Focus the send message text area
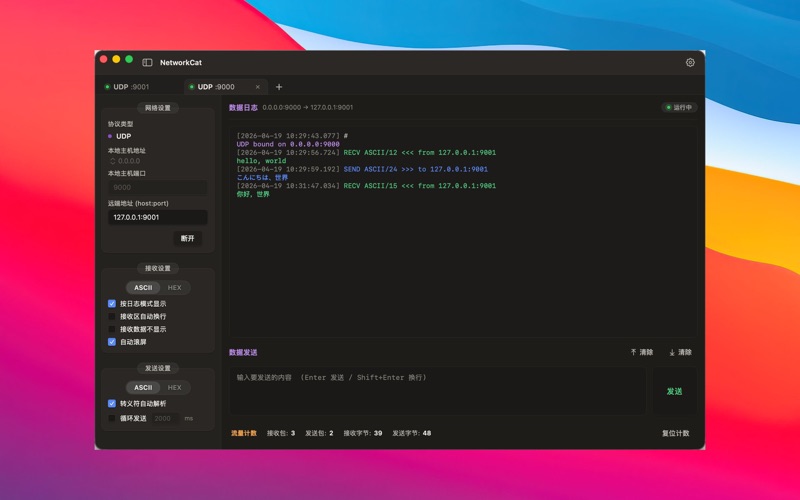 (x=438, y=391)
